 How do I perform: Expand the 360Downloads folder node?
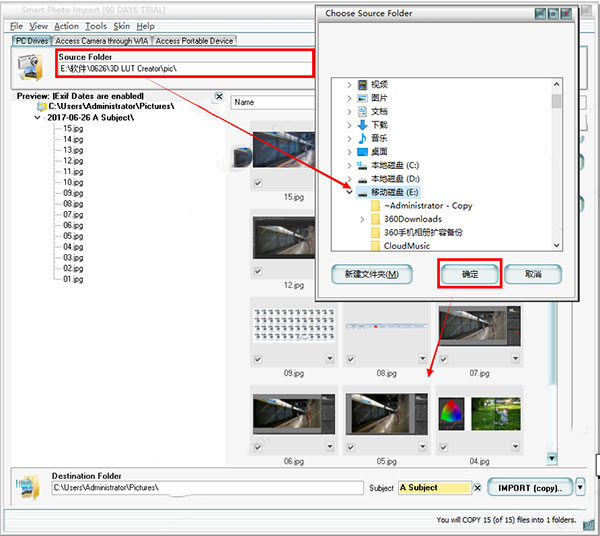[x=362, y=219]
